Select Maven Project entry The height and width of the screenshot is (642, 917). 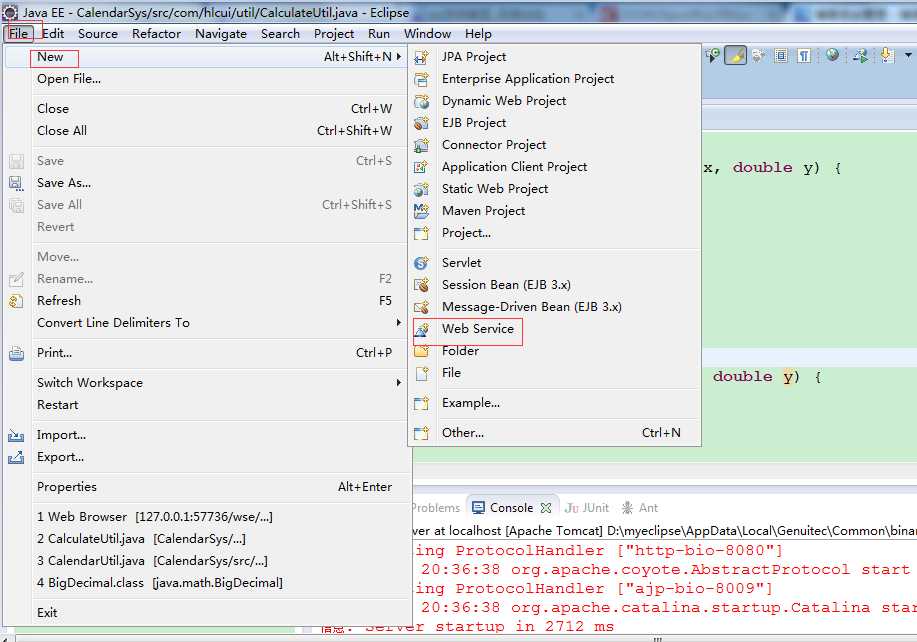[554, 211]
